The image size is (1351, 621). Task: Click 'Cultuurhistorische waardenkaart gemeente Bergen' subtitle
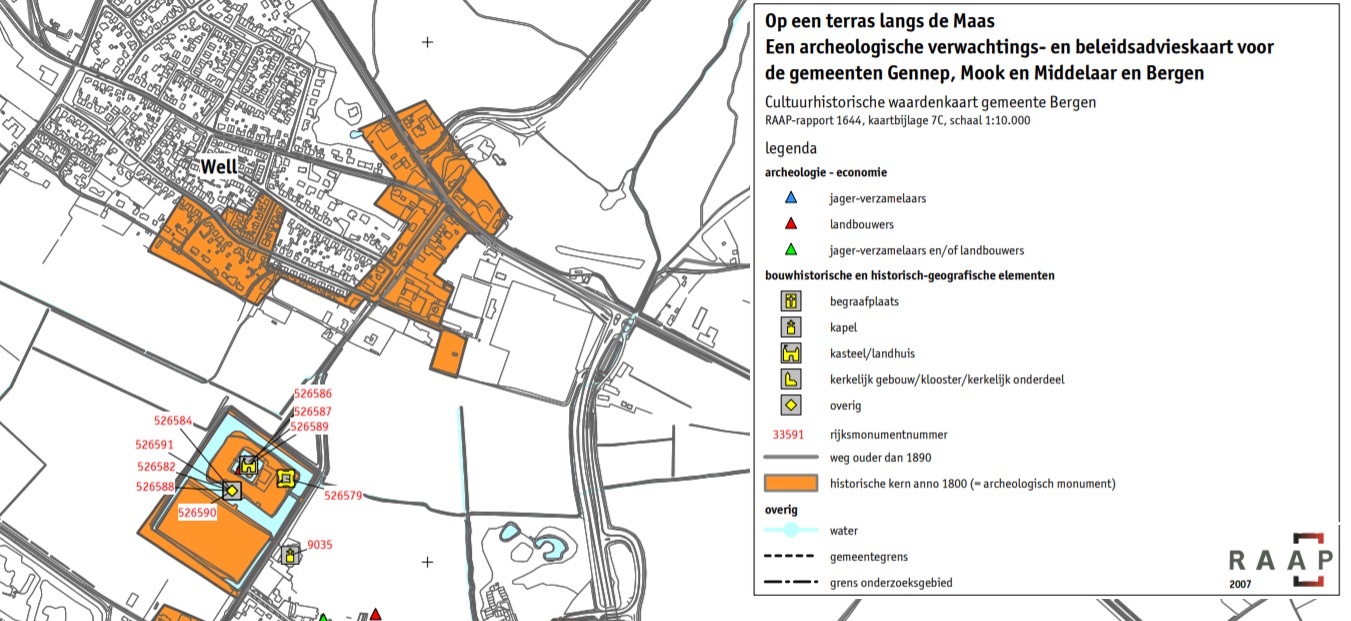(x=930, y=102)
